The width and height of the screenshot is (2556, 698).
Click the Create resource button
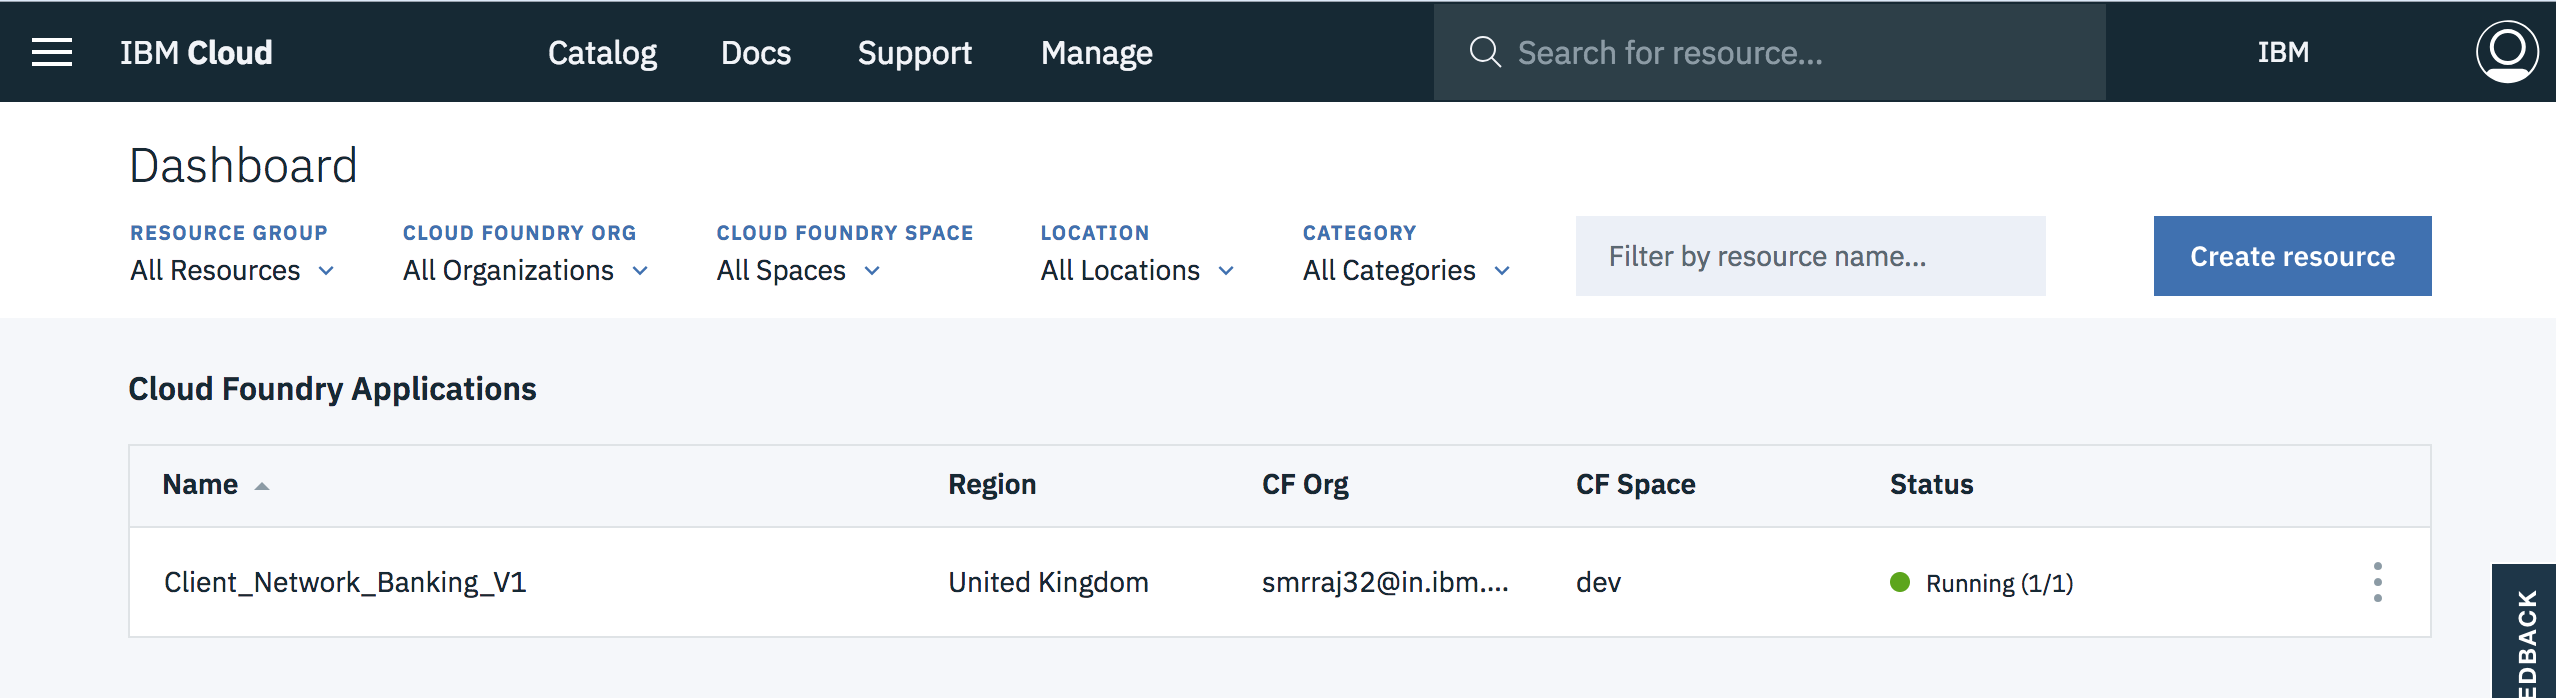[x=2292, y=256]
